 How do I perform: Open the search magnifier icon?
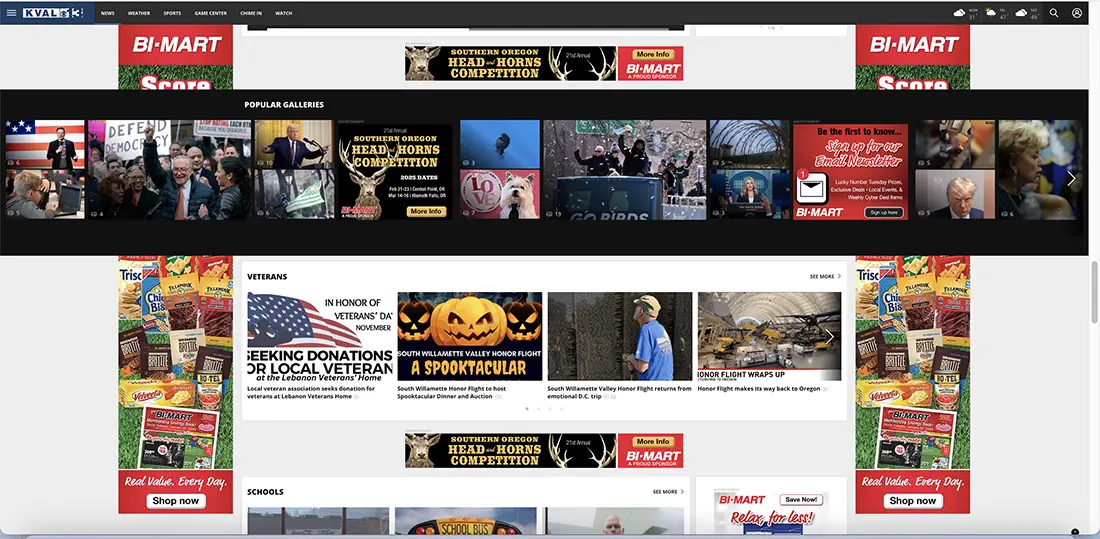point(1054,13)
